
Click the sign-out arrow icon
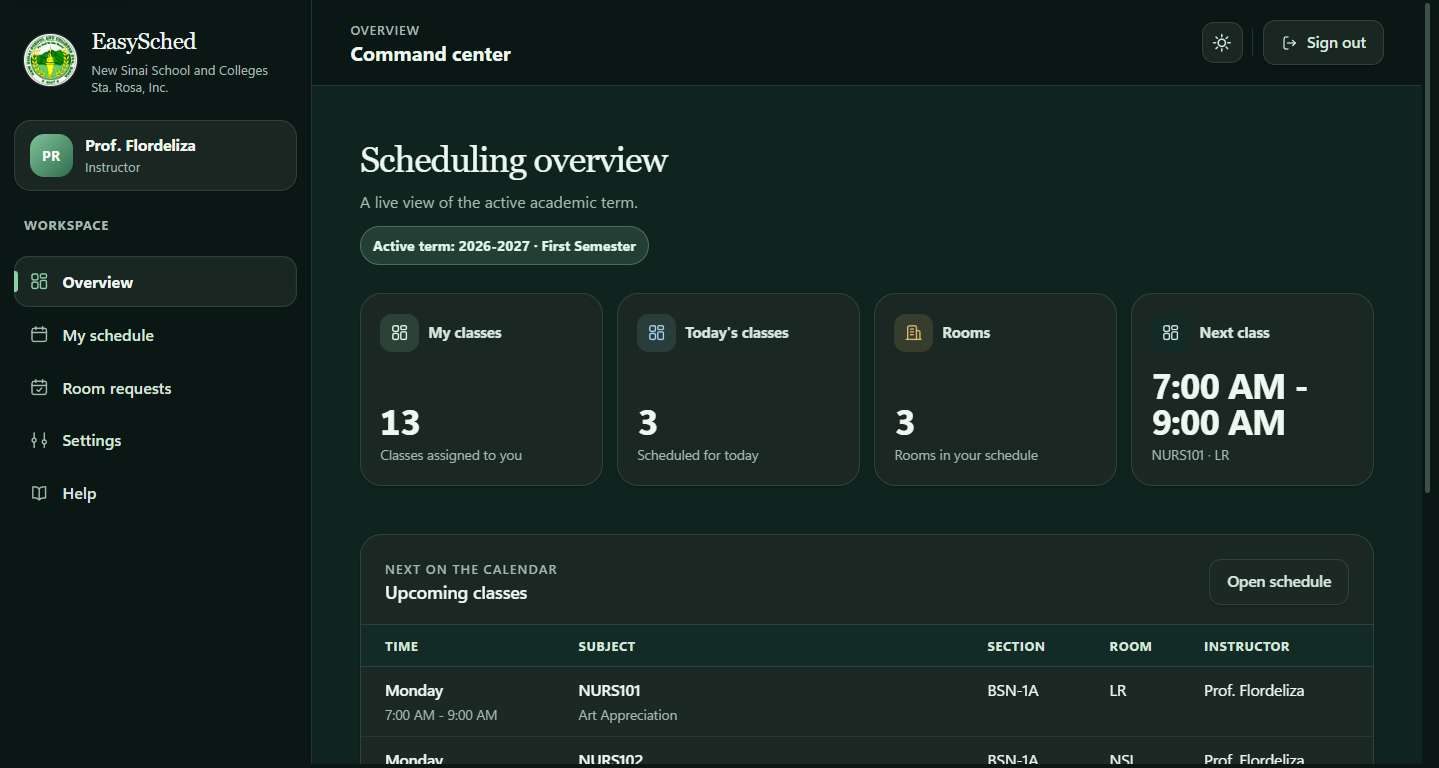[x=1289, y=43]
